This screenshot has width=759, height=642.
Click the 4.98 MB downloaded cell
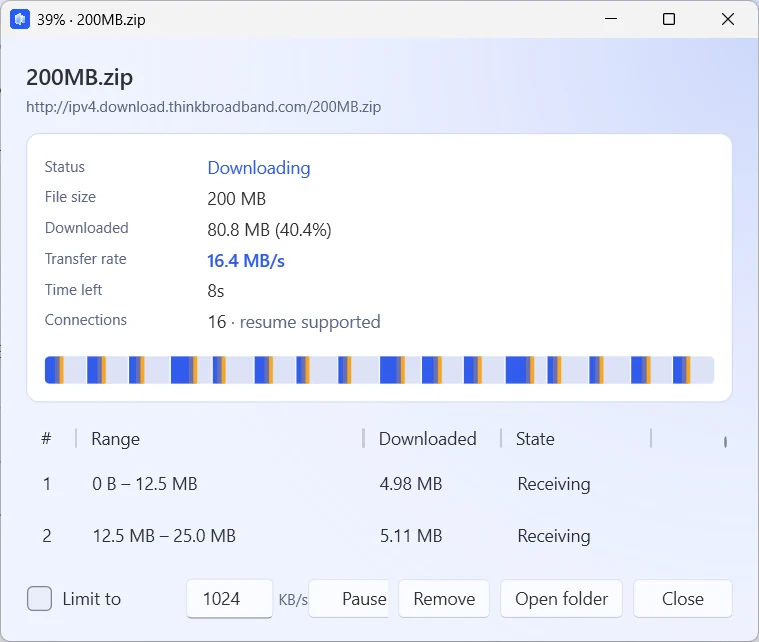click(x=410, y=484)
